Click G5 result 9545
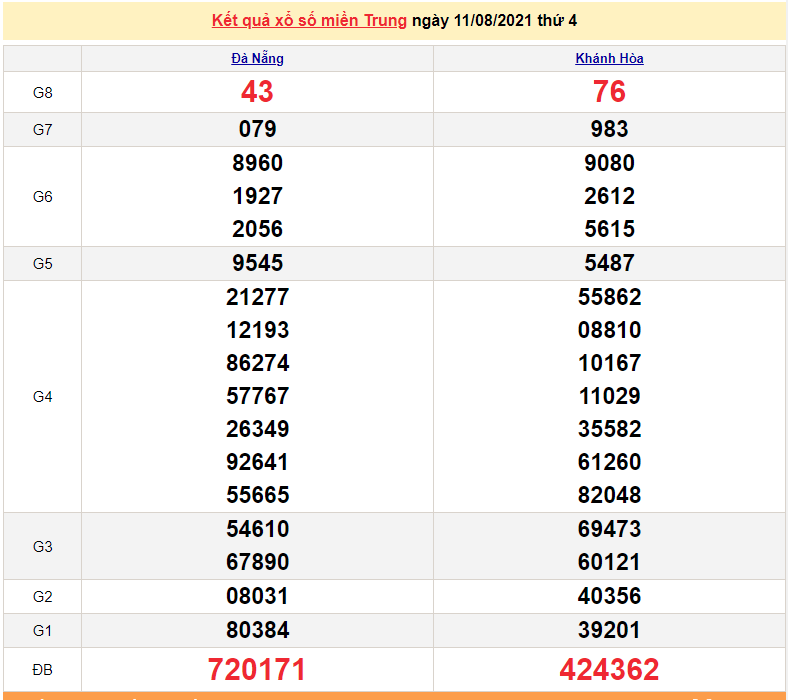This screenshot has width=788, height=700. pyautogui.click(x=257, y=263)
